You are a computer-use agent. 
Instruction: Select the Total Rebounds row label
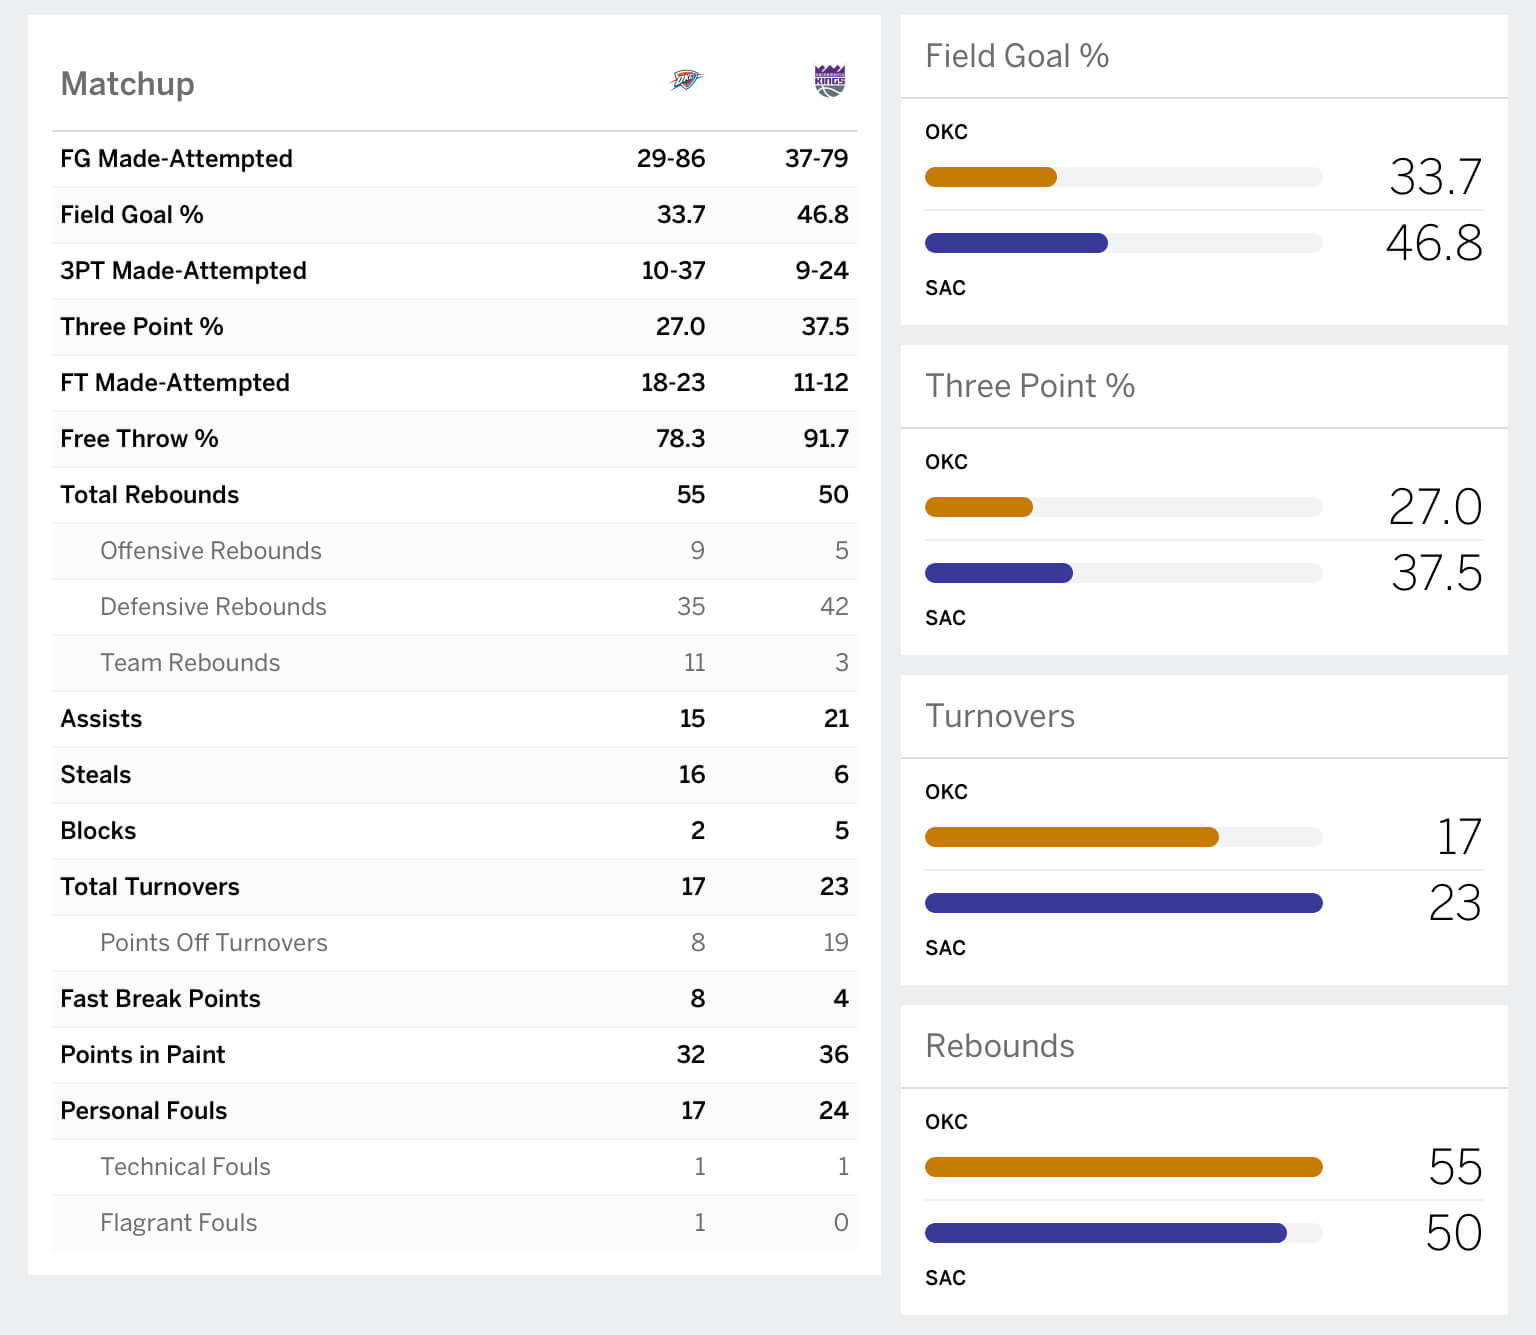(x=149, y=495)
